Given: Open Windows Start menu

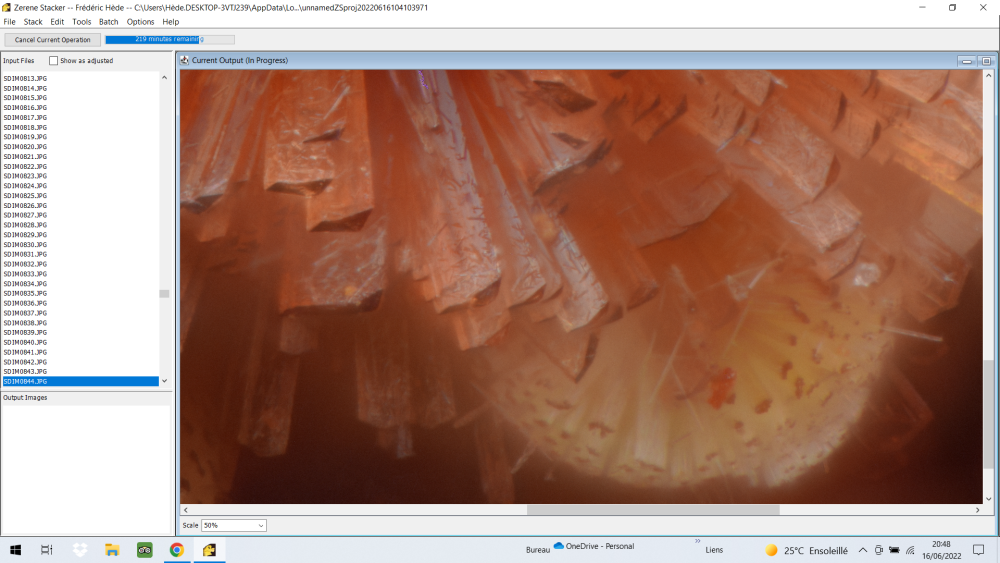Looking at the screenshot, I should pyautogui.click(x=15, y=550).
